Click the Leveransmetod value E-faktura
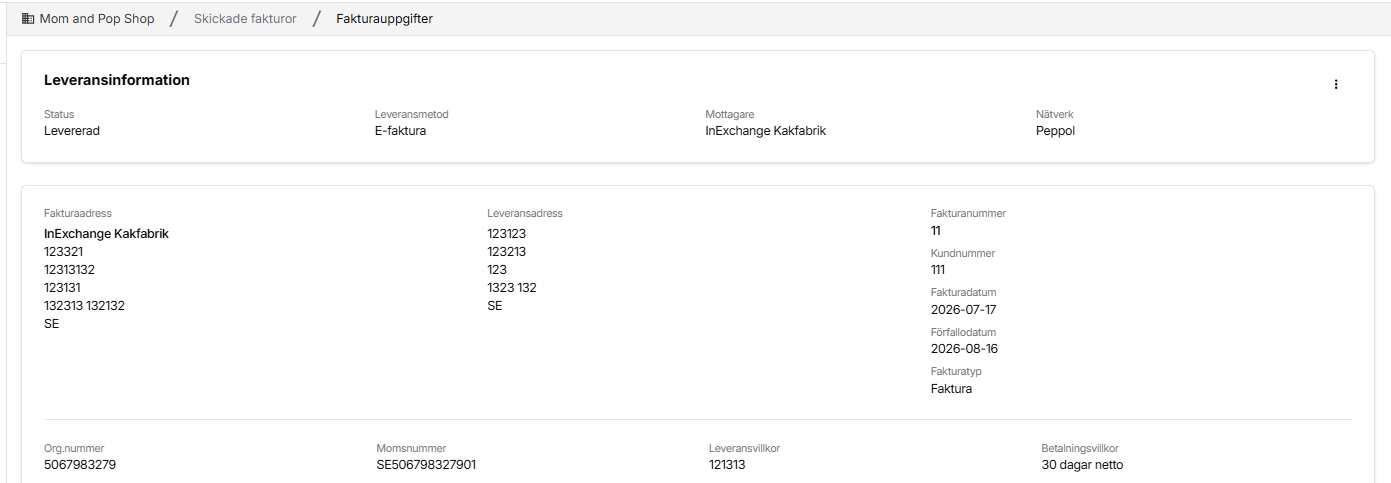1391x483 pixels. click(400, 130)
